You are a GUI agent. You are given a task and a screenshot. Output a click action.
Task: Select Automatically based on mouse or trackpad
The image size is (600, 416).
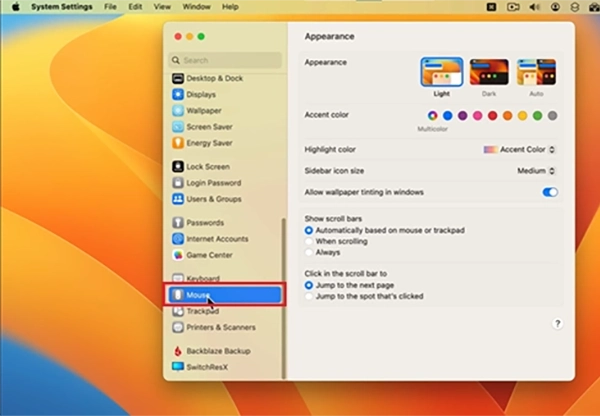[x=308, y=230]
